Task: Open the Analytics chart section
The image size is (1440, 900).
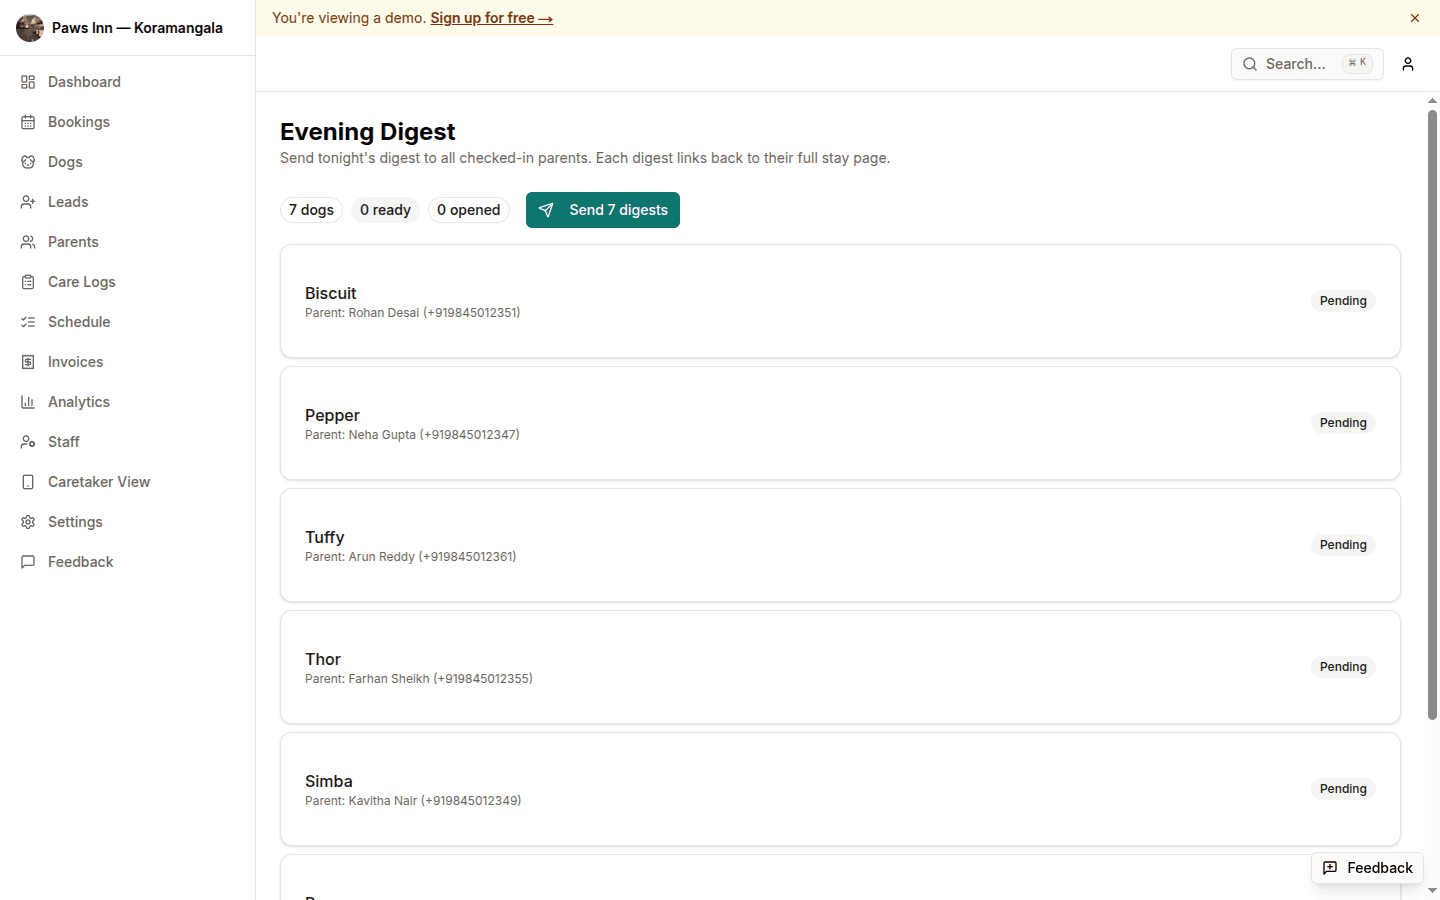Action: 79,401
